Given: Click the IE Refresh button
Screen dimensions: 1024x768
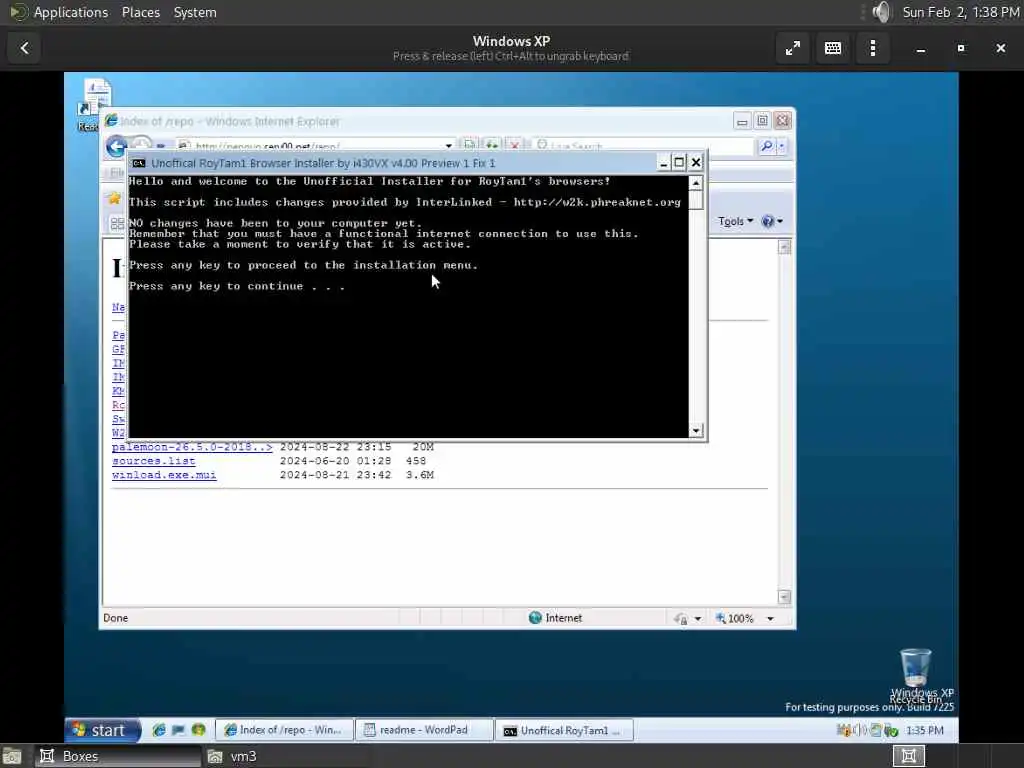Looking at the screenshot, I should pos(492,145).
